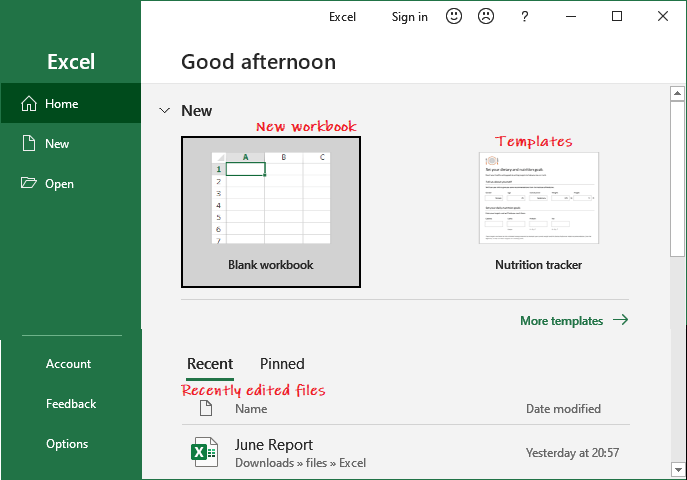Open the Account page

click(68, 364)
